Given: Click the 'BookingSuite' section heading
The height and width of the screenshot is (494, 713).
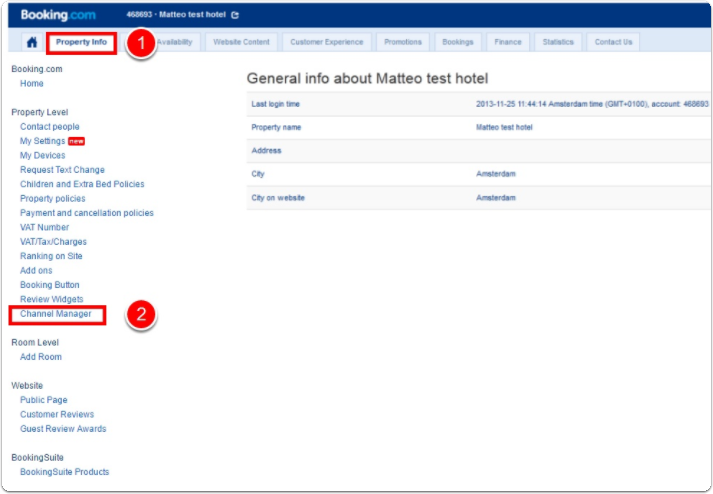Looking at the screenshot, I should 38,458.
